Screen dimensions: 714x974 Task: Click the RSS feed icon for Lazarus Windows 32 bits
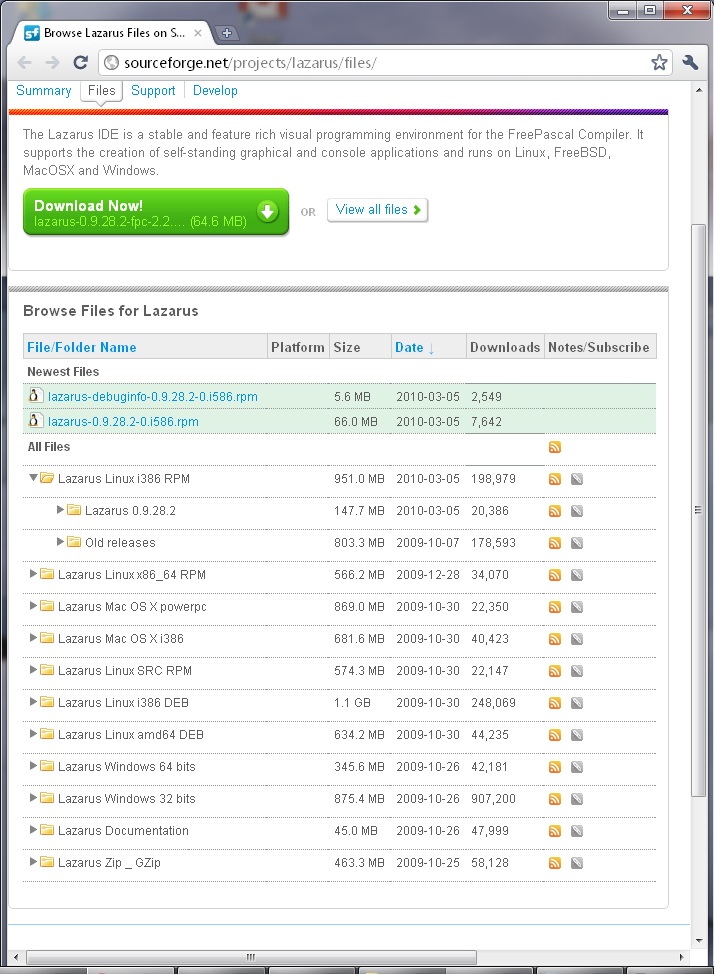555,799
